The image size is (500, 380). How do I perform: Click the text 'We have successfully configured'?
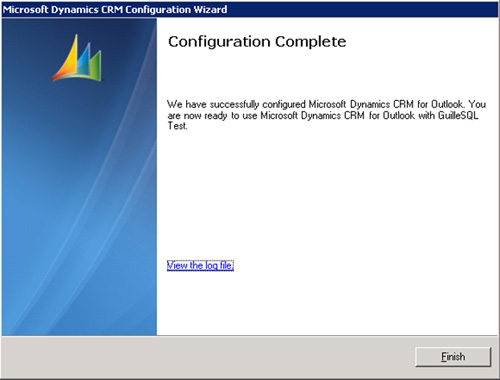[x=236, y=104]
